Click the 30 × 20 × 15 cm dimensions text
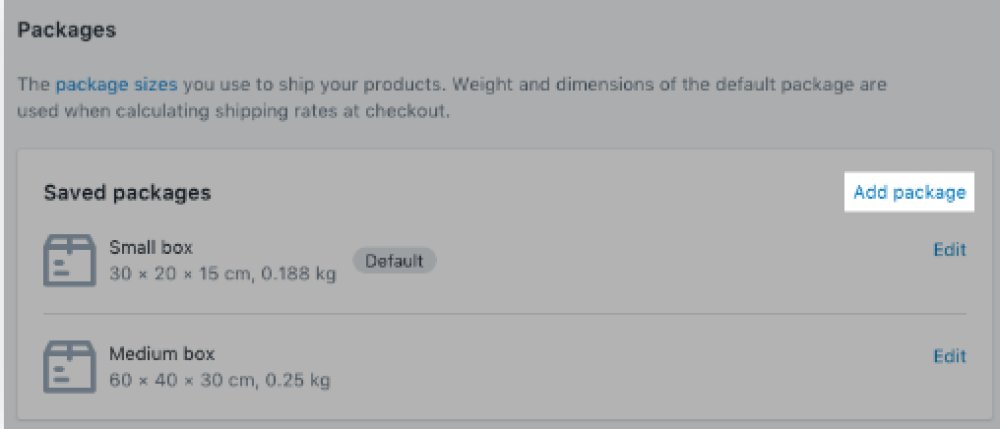Viewport: 1000px width, 429px height. (182, 275)
